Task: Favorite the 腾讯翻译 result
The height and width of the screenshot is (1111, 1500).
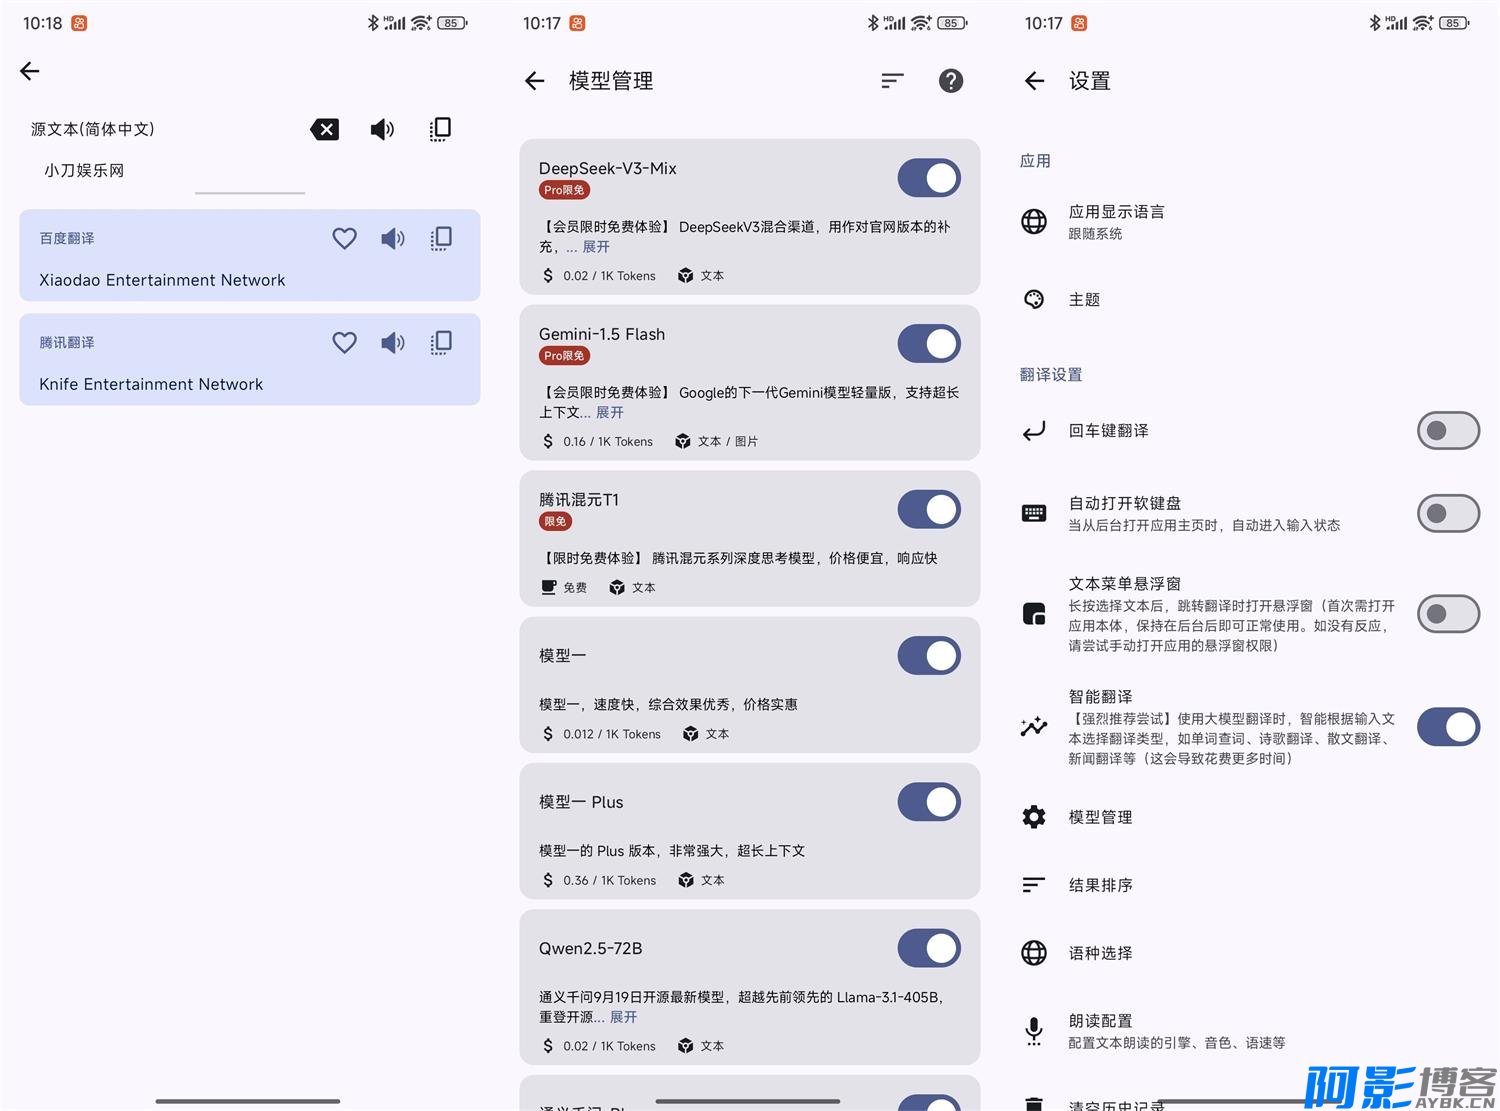Action: pyautogui.click(x=344, y=342)
